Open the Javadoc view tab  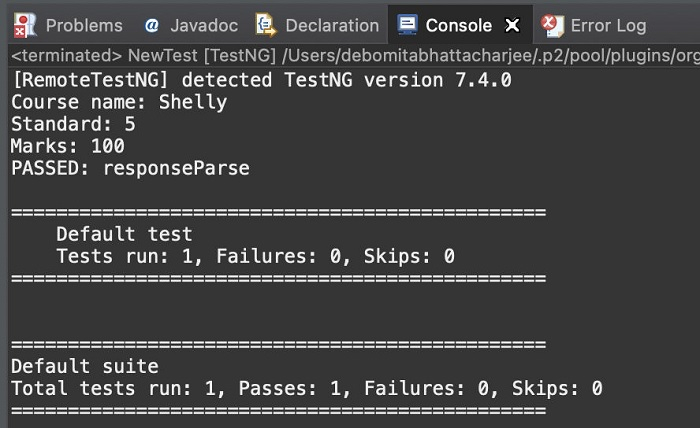point(204,25)
